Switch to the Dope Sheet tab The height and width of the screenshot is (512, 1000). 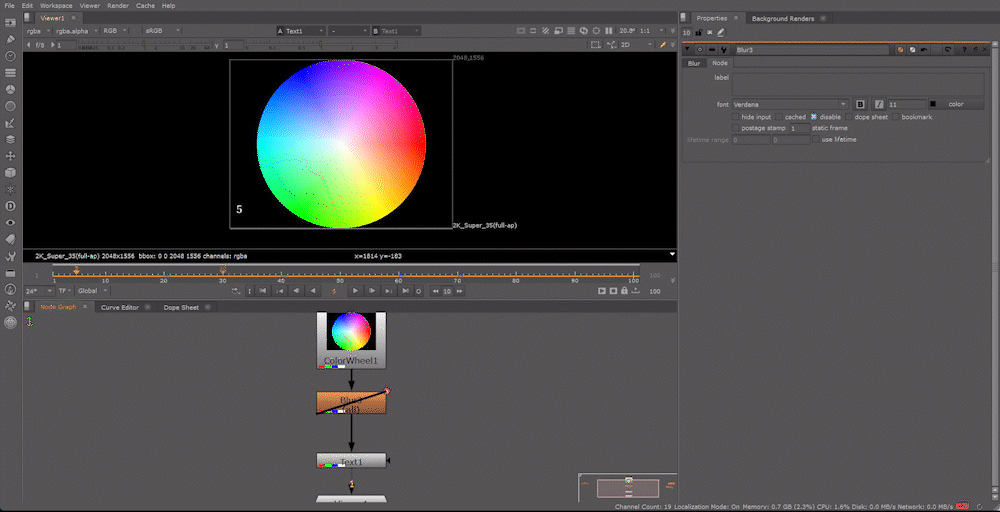coord(181,307)
